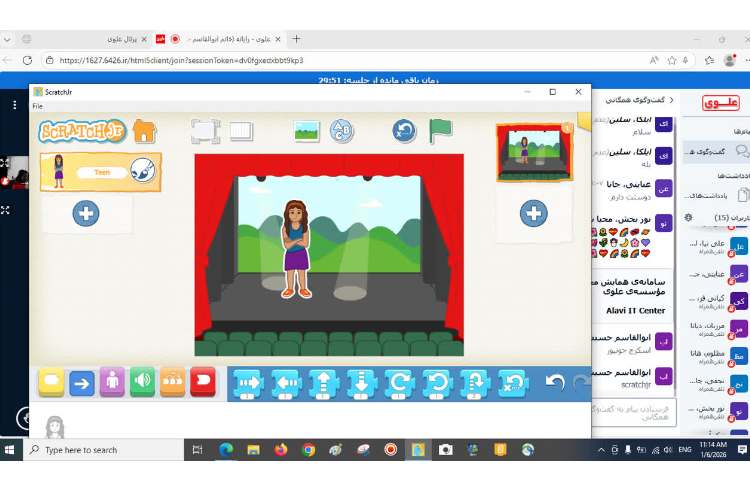The image size is (750, 480).
Task: Open paint editor for Teen character
Action: (x=144, y=172)
